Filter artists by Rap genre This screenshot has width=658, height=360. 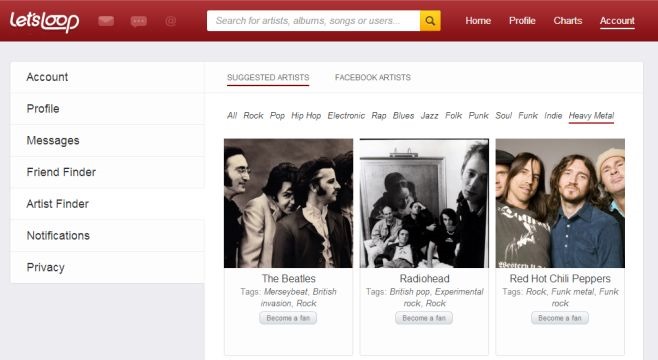tap(379, 115)
